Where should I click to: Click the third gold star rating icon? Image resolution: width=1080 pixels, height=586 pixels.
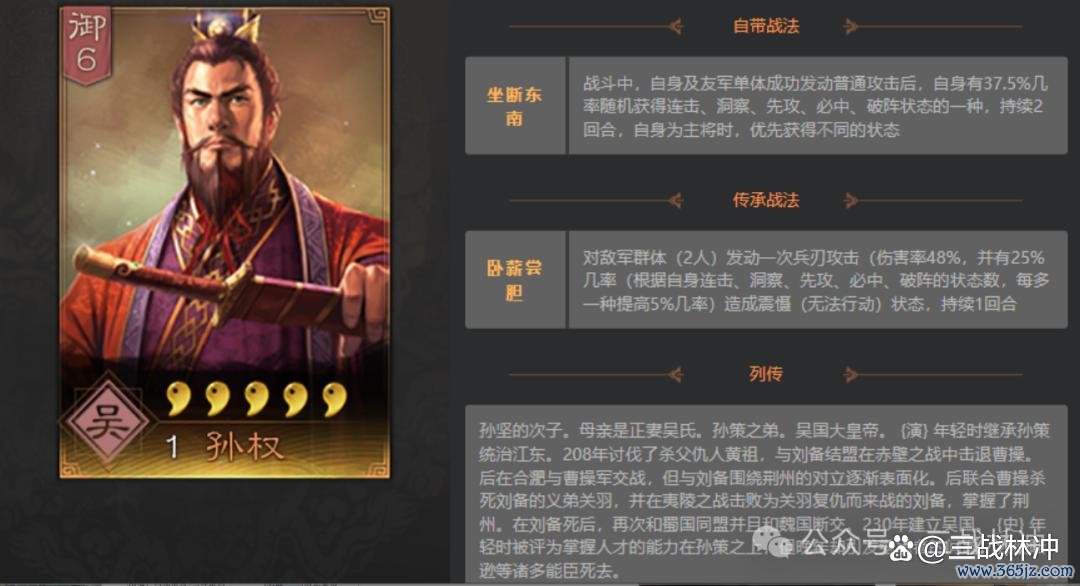(x=258, y=399)
